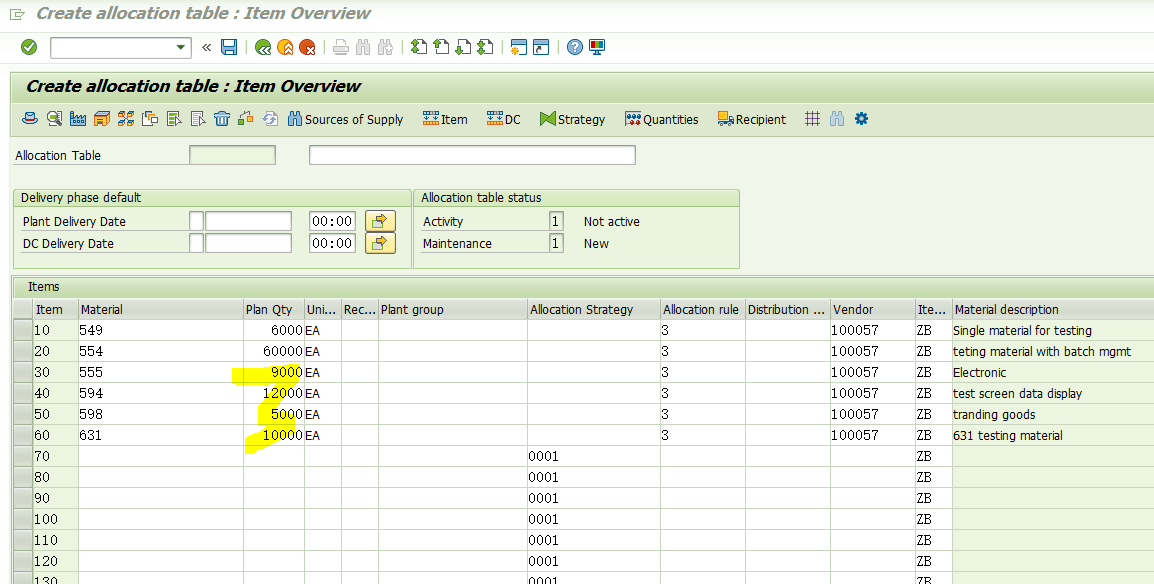Select the row selector for item 30

tap(23, 372)
